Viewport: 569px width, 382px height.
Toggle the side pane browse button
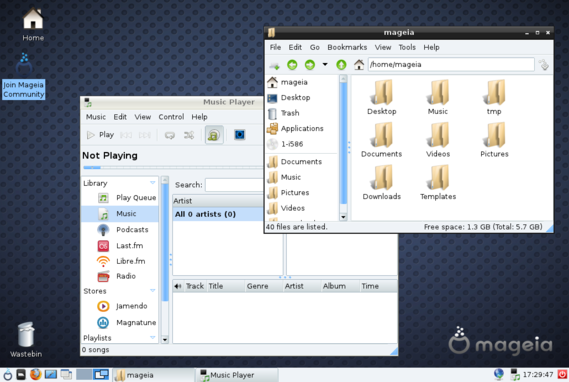[214, 135]
